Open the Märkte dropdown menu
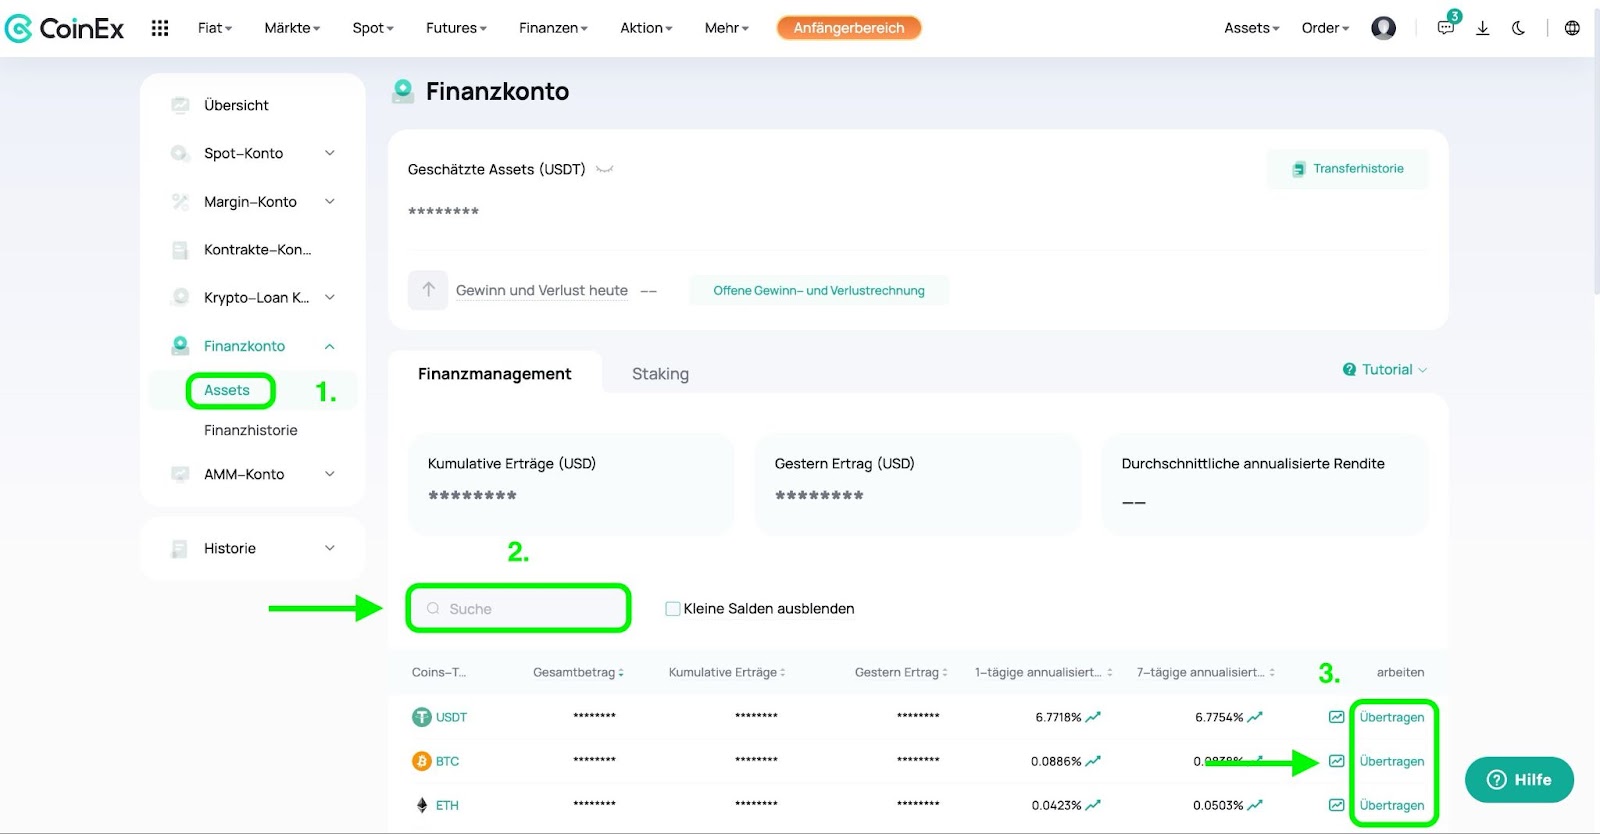1600x834 pixels. 292,28
